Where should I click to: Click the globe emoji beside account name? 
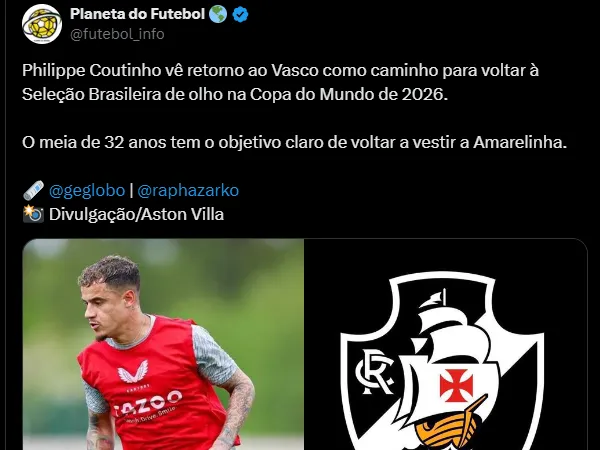tap(218, 14)
